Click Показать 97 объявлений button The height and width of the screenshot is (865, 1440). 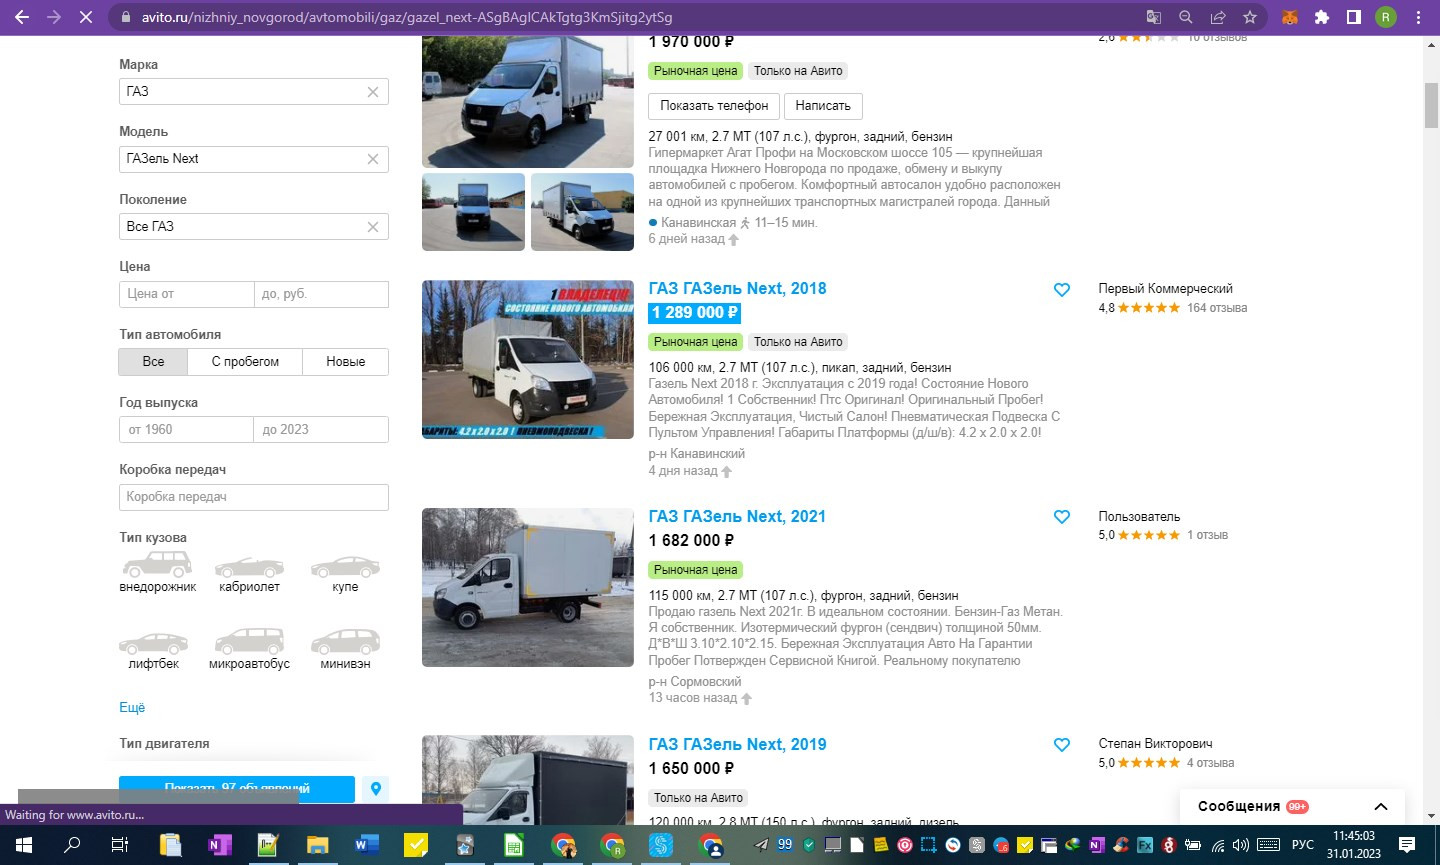[237, 789]
